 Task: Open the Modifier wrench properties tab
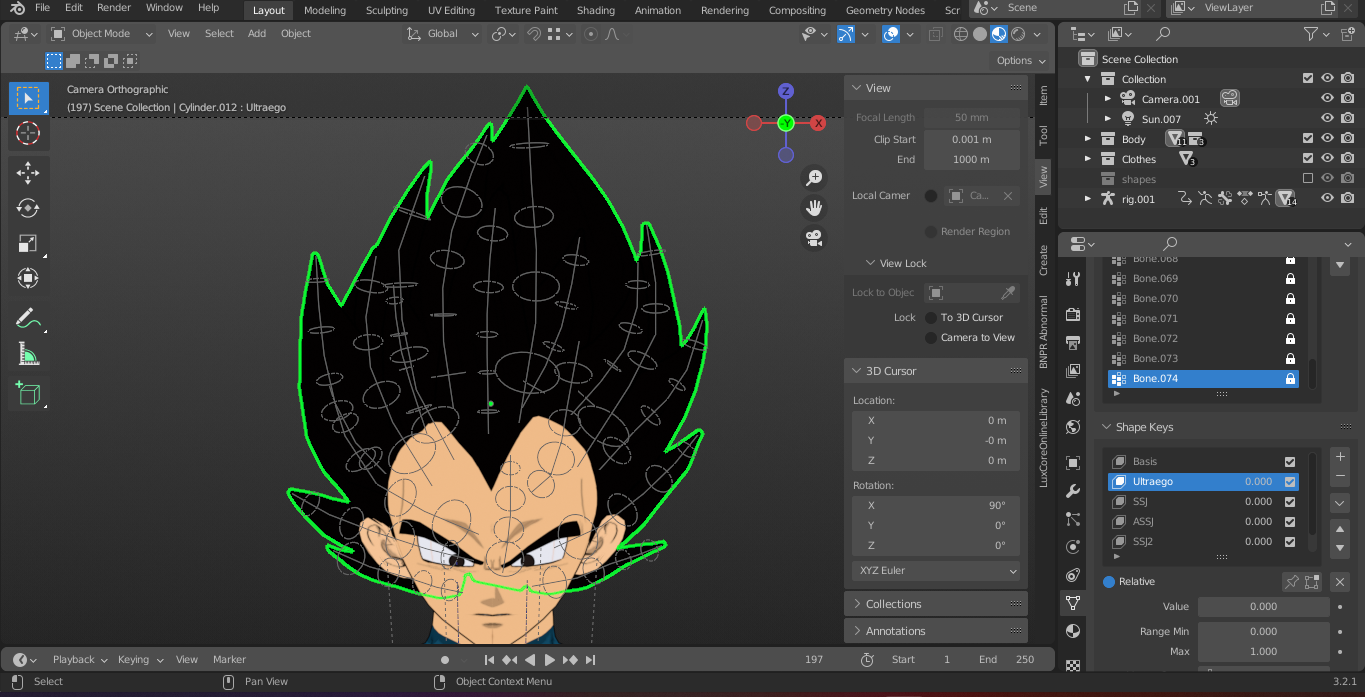pyautogui.click(x=1073, y=491)
